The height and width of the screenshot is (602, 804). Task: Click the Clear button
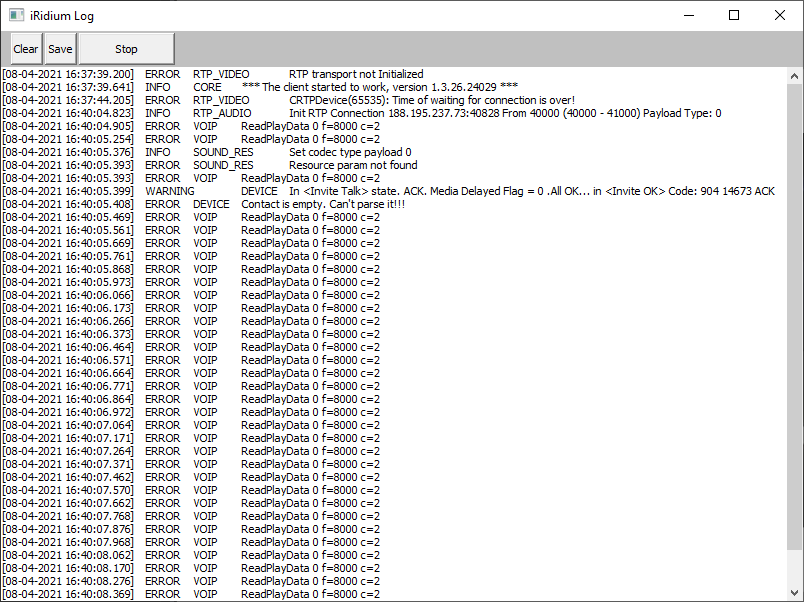26,49
